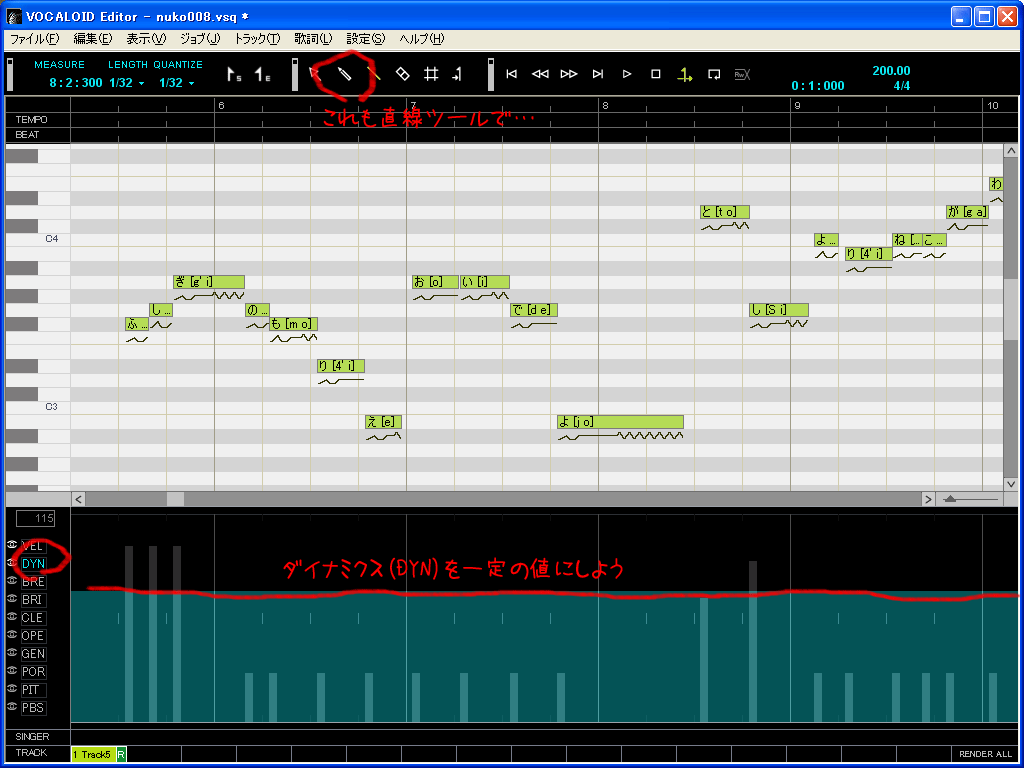Screen dimensions: 1024x768
Task: Open the 歌詞(L) menu
Action: pyautogui.click(x=313, y=39)
